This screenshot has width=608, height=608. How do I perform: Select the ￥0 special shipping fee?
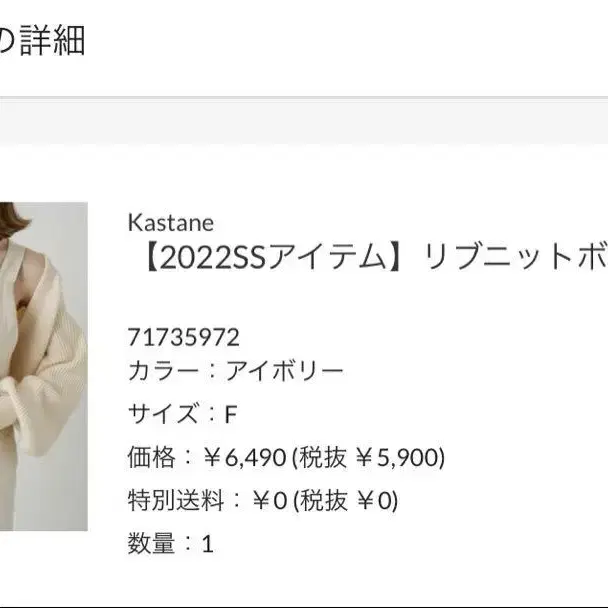pos(270,501)
